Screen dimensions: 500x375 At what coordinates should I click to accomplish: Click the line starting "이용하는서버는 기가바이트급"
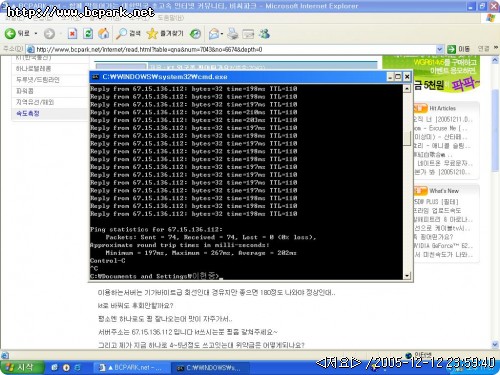216,293
